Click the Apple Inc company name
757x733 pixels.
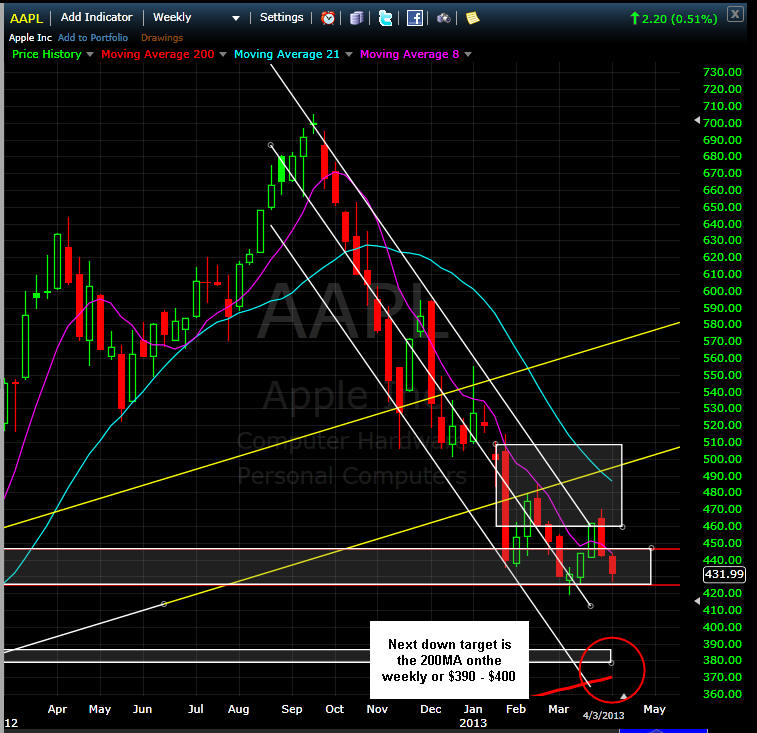(x=30, y=38)
